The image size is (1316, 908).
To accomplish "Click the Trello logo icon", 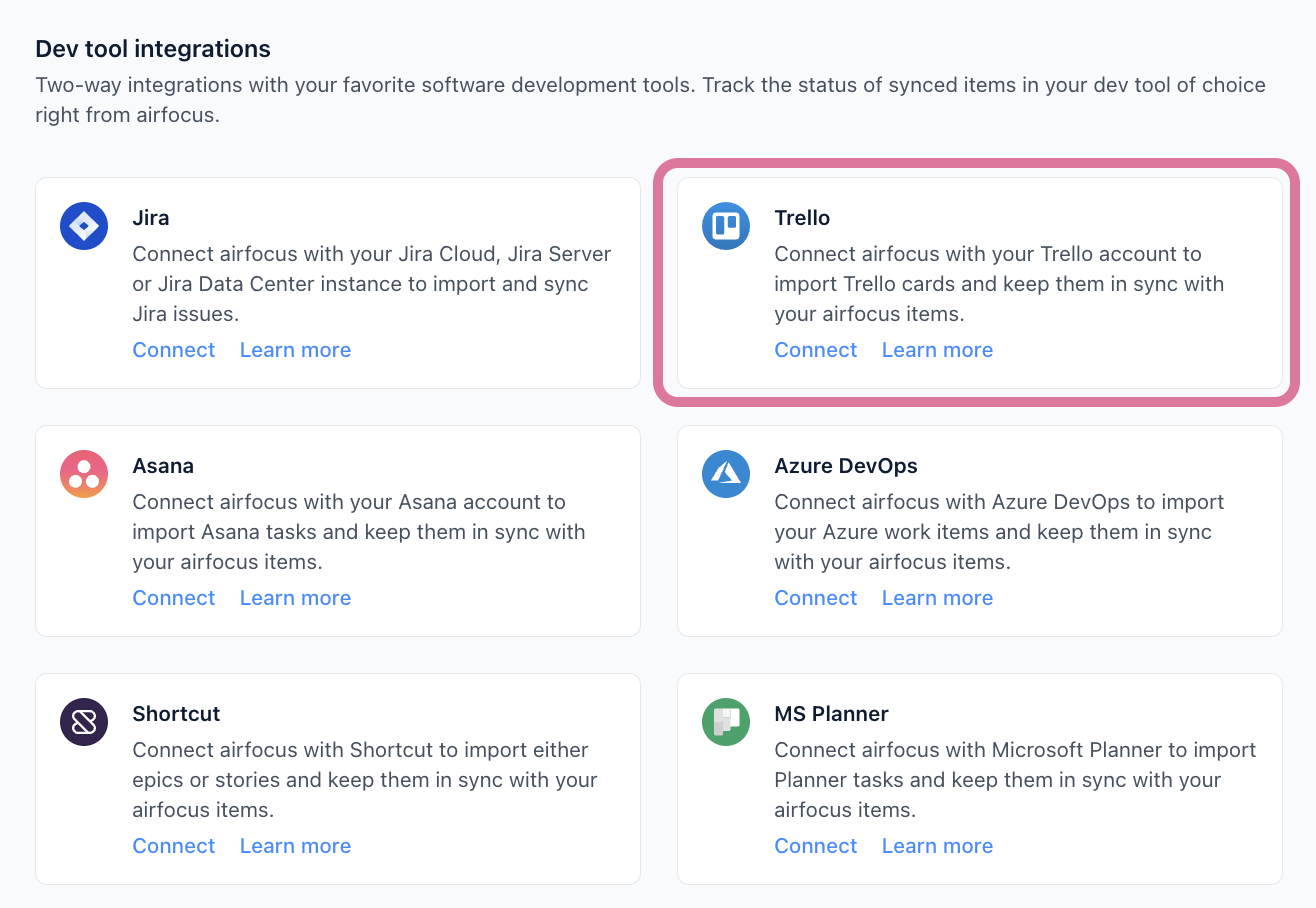I will coord(726,226).
